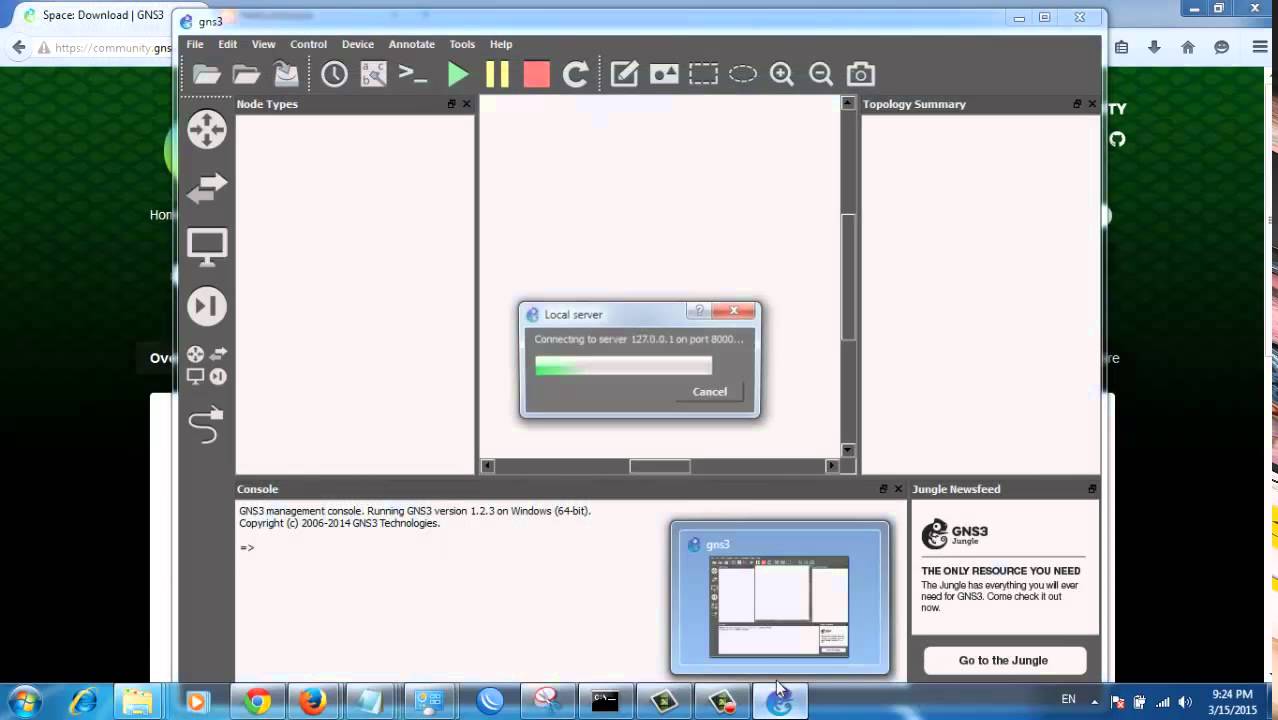Click the workspace horizontal scrollbar thumb
Screen dimensions: 1278x720
(x=659, y=466)
